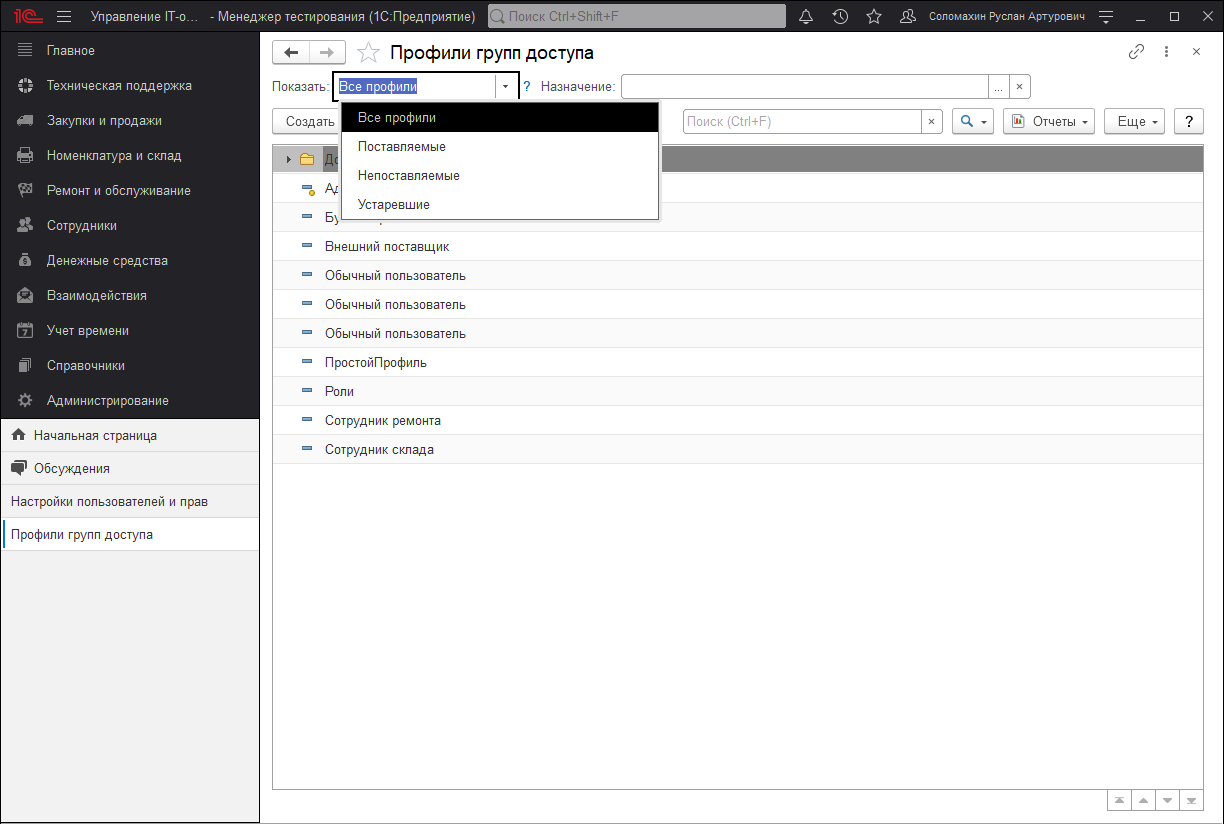This screenshot has height=824, width=1224.
Task: Click the Создать button
Action: (x=308, y=121)
